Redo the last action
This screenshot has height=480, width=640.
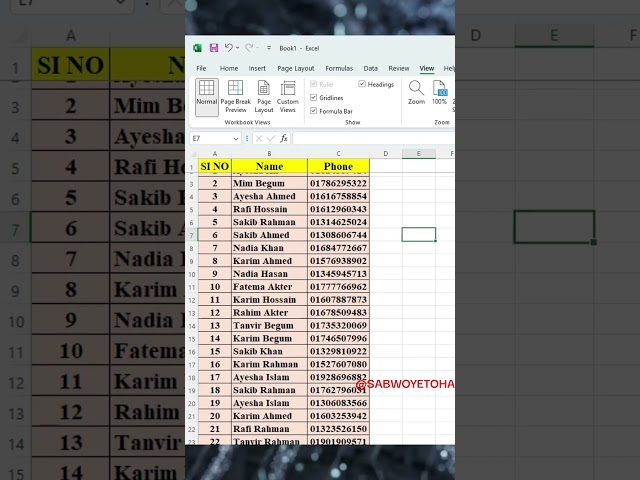(249, 48)
